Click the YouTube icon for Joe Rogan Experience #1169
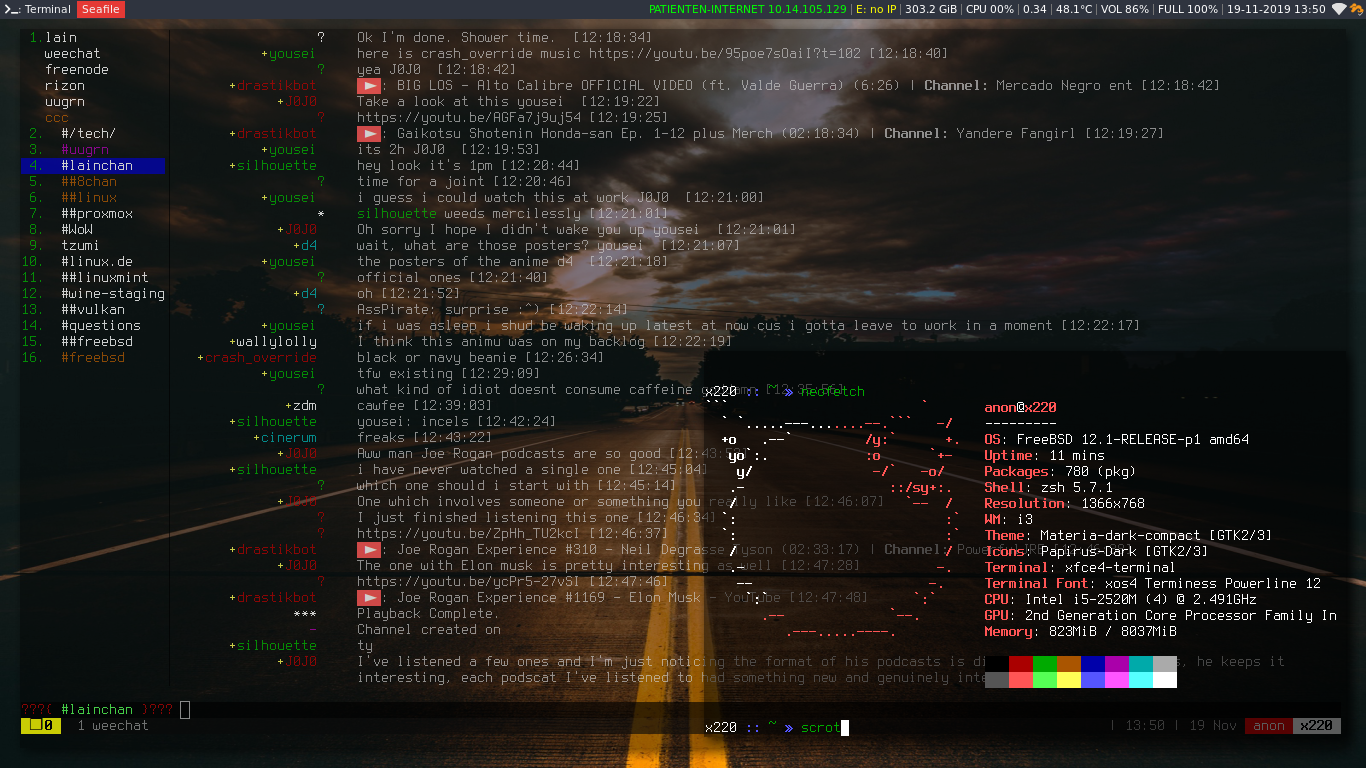Viewport: 1366px width, 768px height. pos(369,598)
